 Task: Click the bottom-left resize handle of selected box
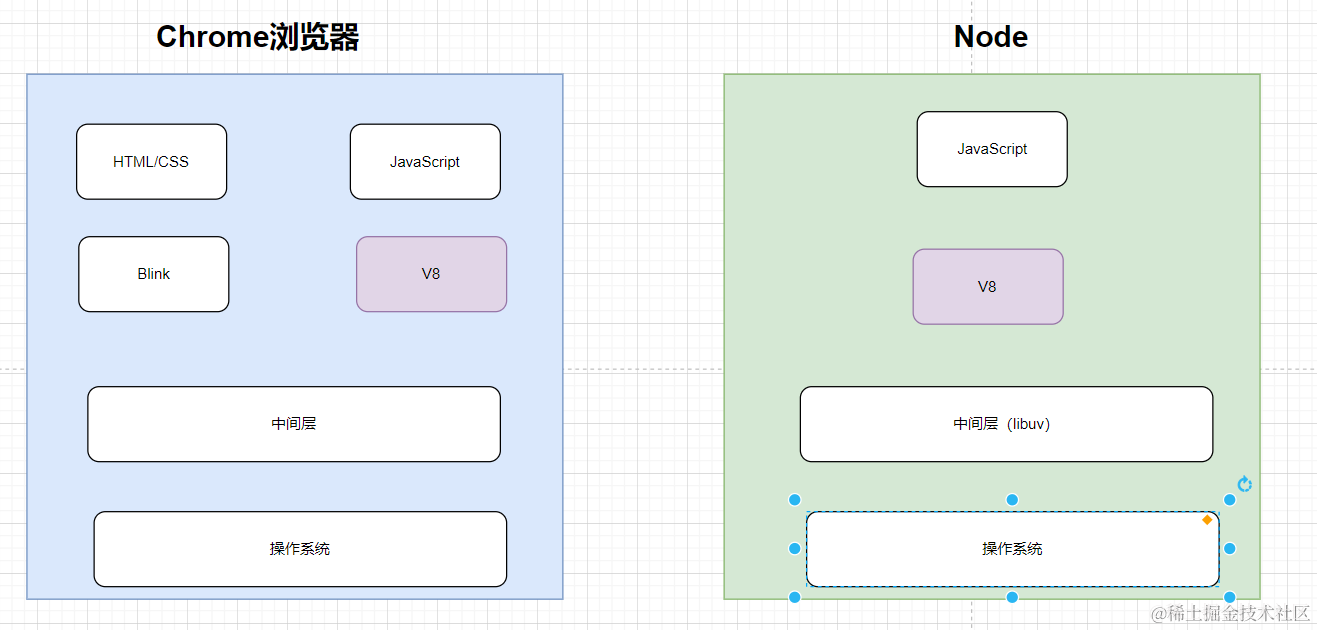point(795,597)
